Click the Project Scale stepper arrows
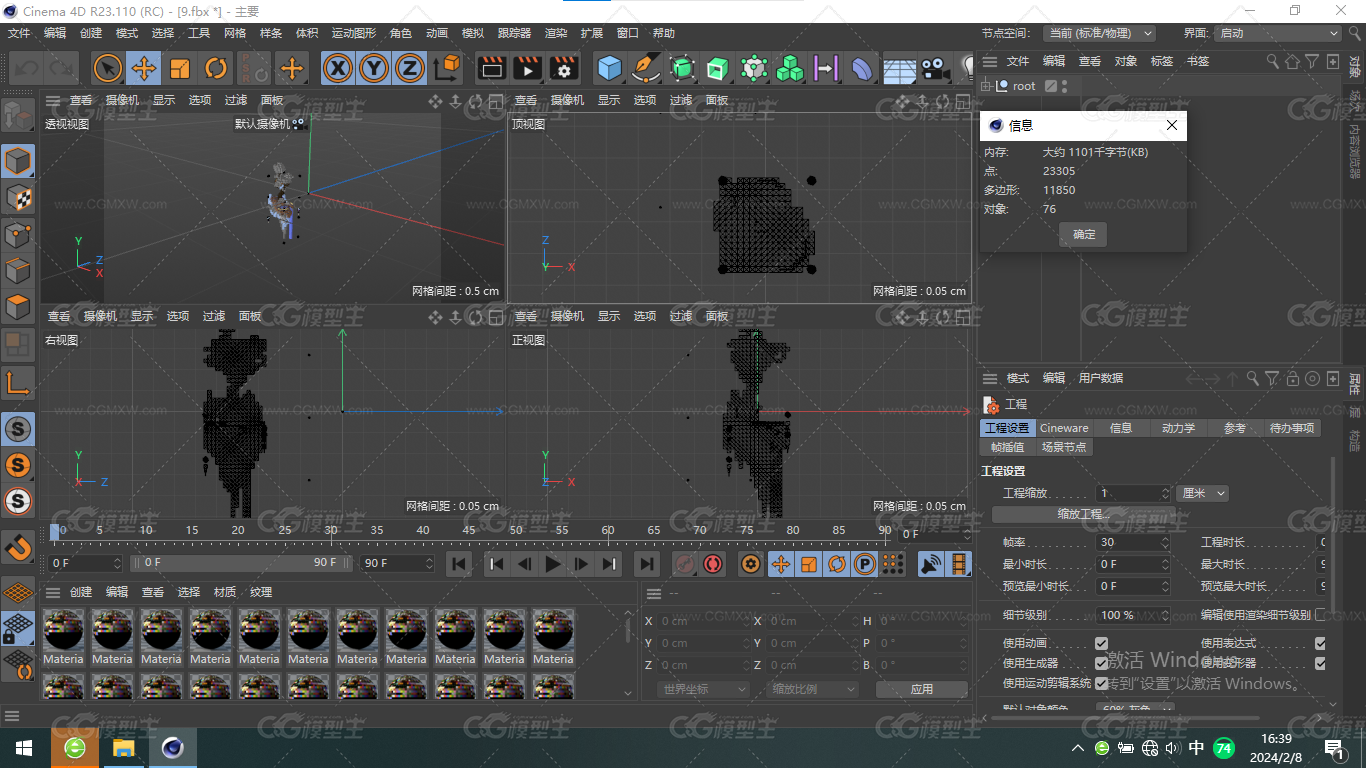1366x768 pixels. point(1165,493)
